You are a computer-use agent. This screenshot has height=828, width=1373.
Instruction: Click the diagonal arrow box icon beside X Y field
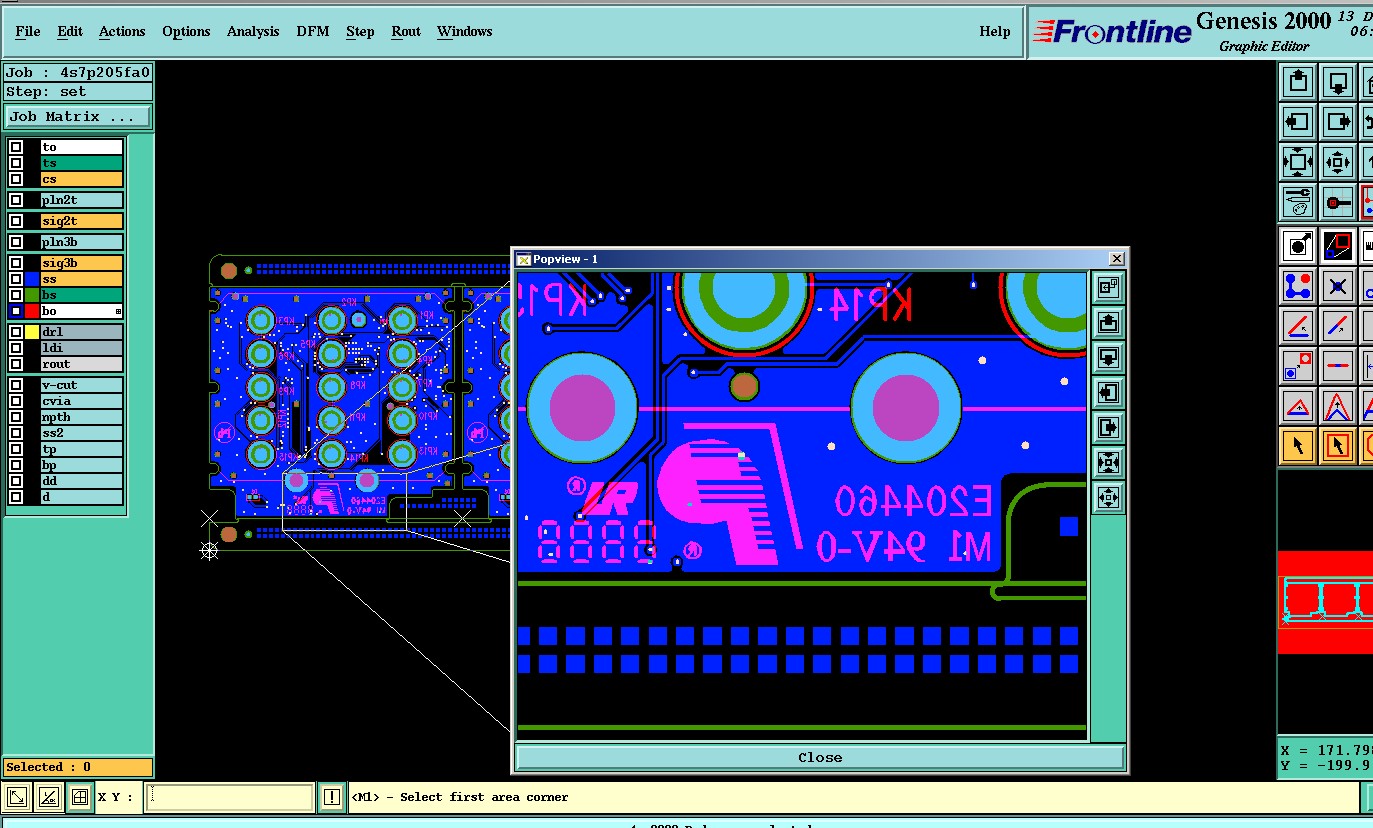click(17, 797)
